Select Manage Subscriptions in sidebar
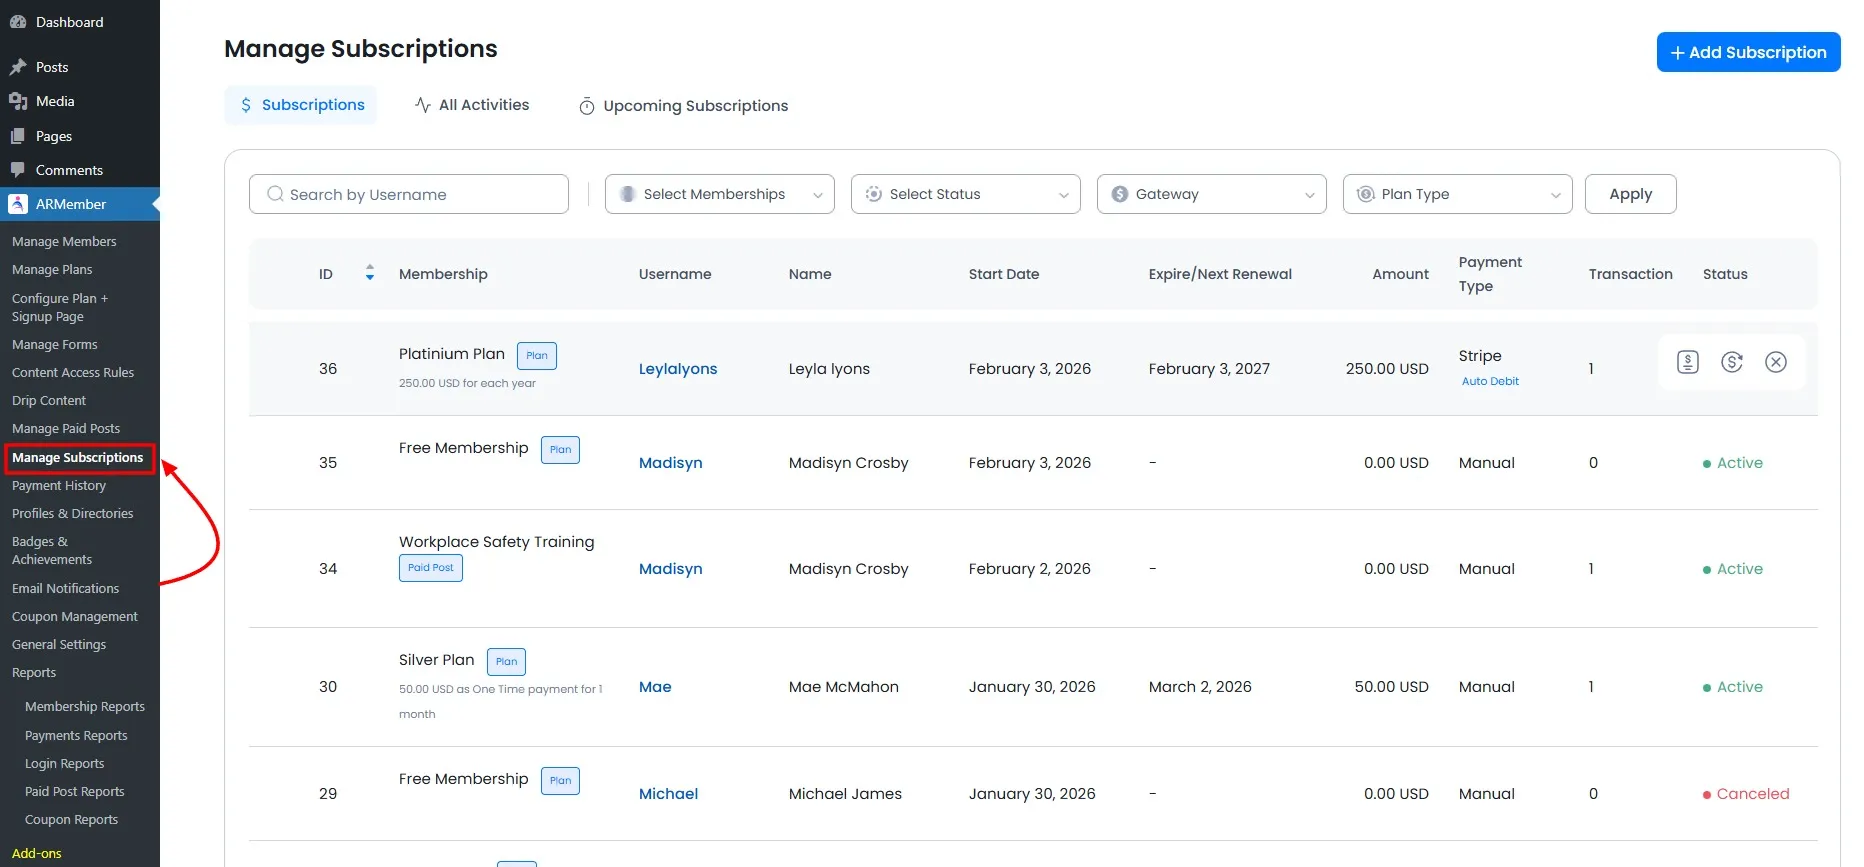The image size is (1864, 867). (x=78, y=458)
